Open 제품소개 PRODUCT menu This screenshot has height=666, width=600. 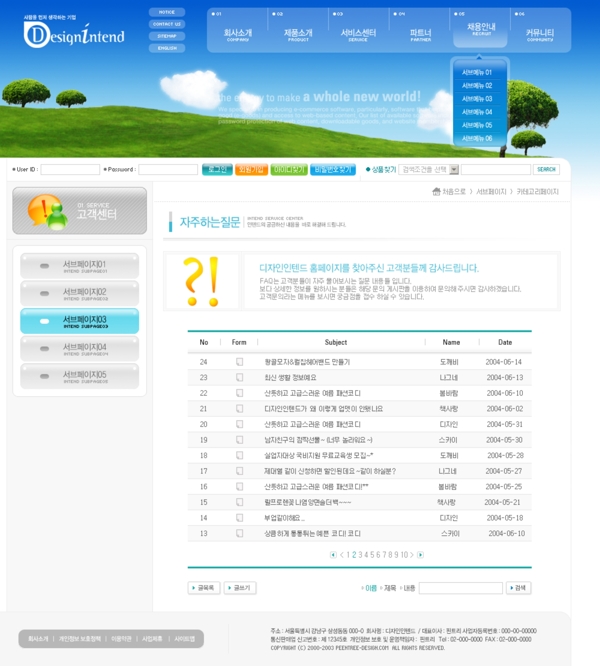click(298, 34)
